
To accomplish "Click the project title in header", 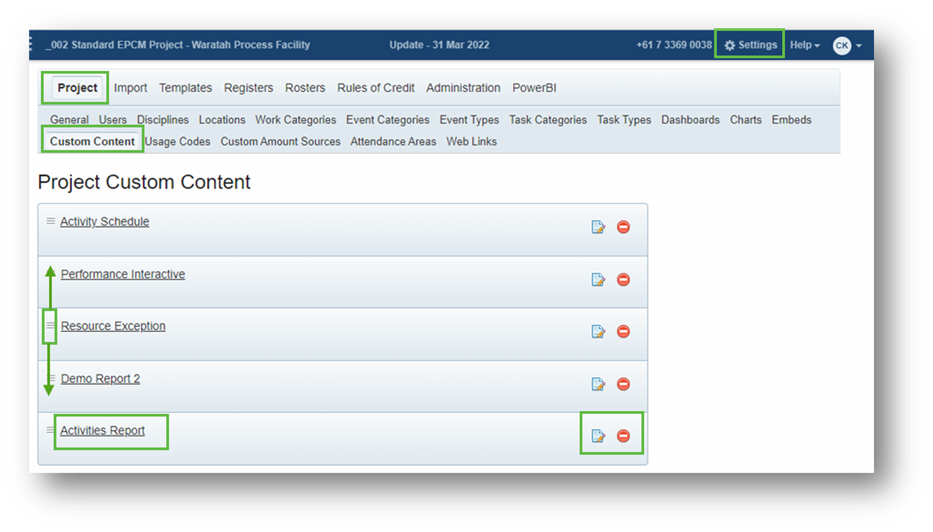I will point(178,45).
